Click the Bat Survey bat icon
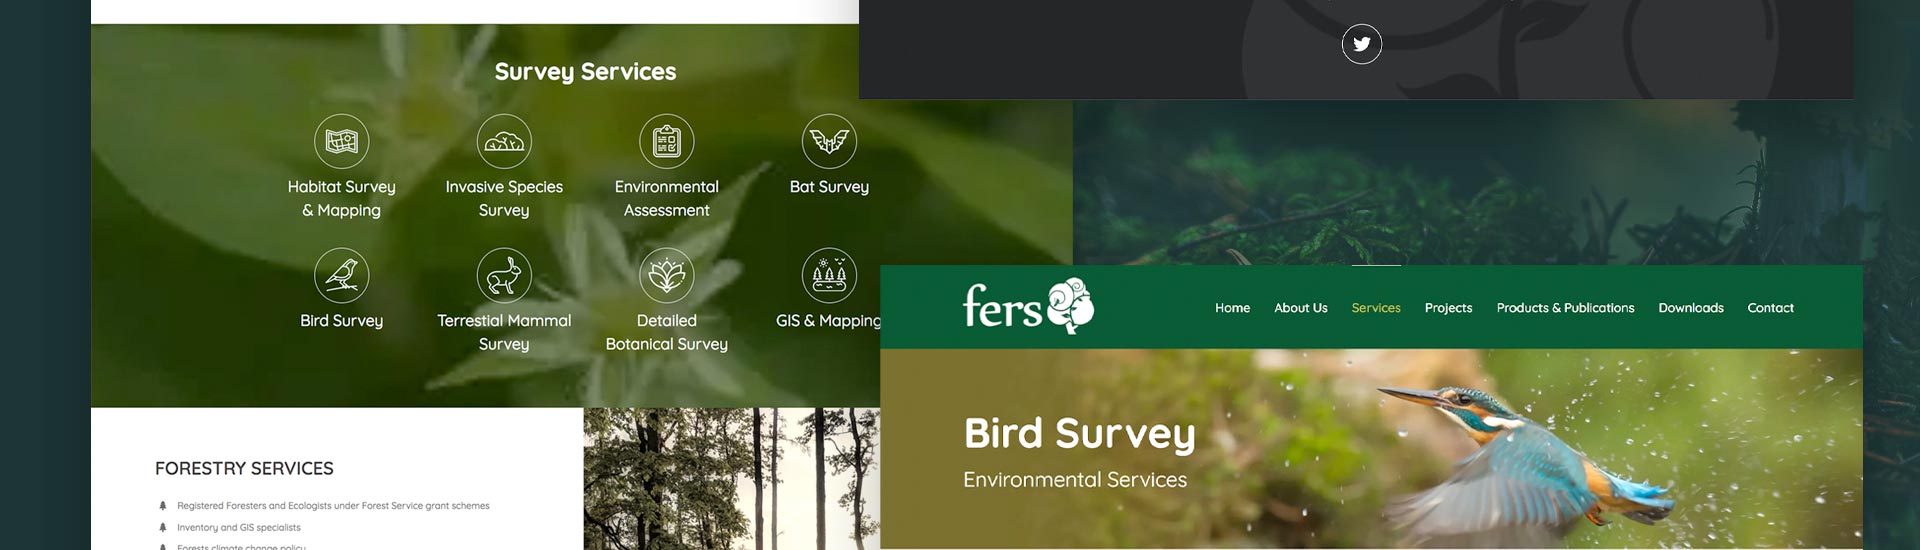 coord(829,141)
